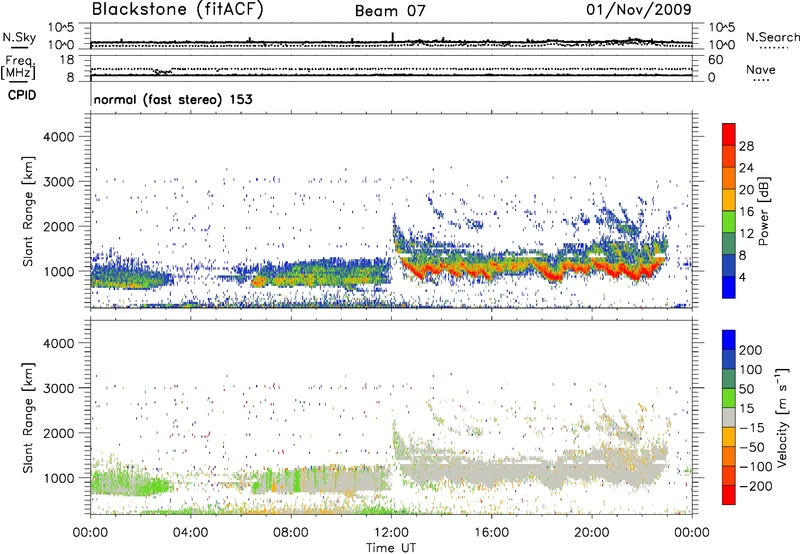Click the '12:00' time axis label
The width and height of the screenshot is (800, 554).
(x=391, y=533)
